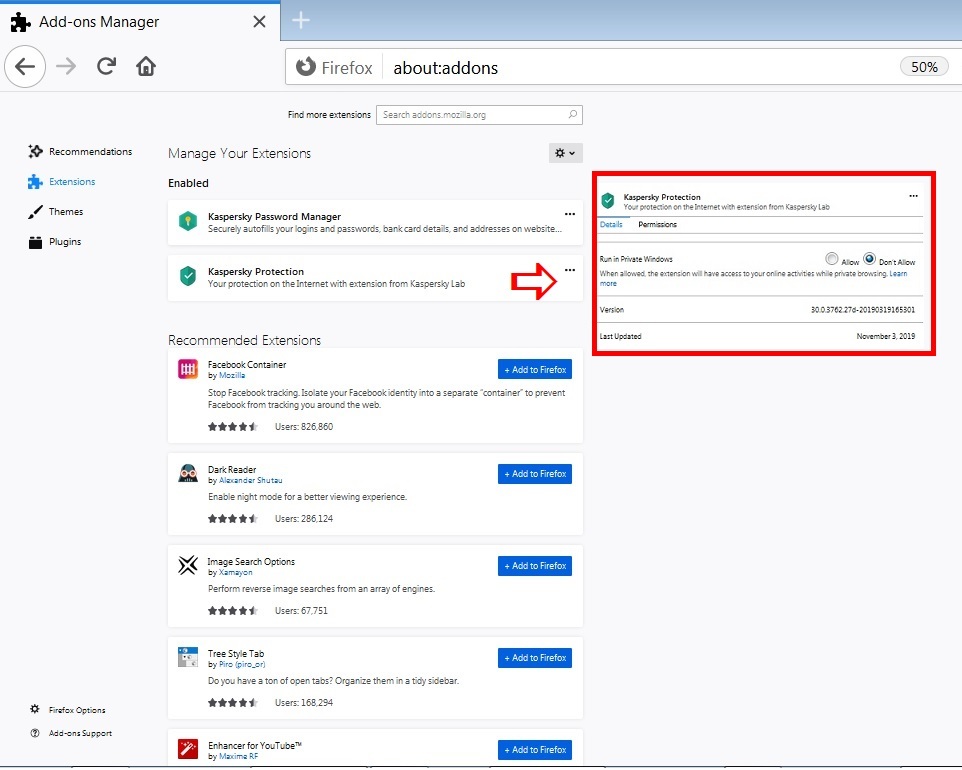The height and width of the screenshot is (770, 962).
Task: Click the Search addons.mozilla.org field
Action: tap(479, 115)
